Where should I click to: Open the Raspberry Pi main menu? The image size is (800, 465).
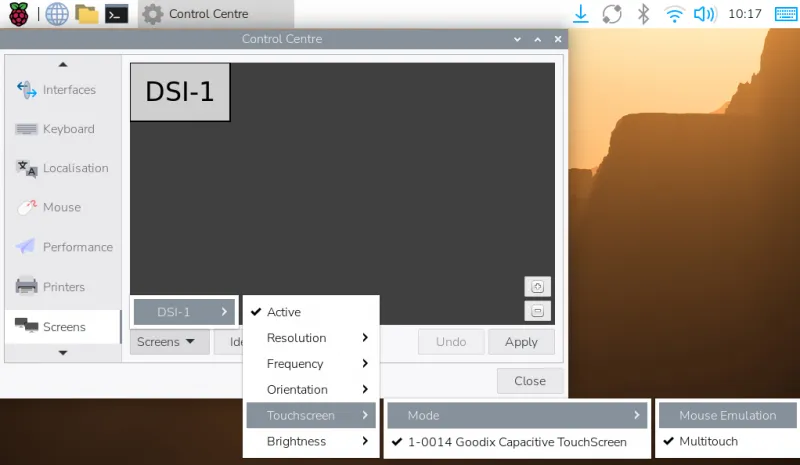pyautogui.click(x=19, y=14)
